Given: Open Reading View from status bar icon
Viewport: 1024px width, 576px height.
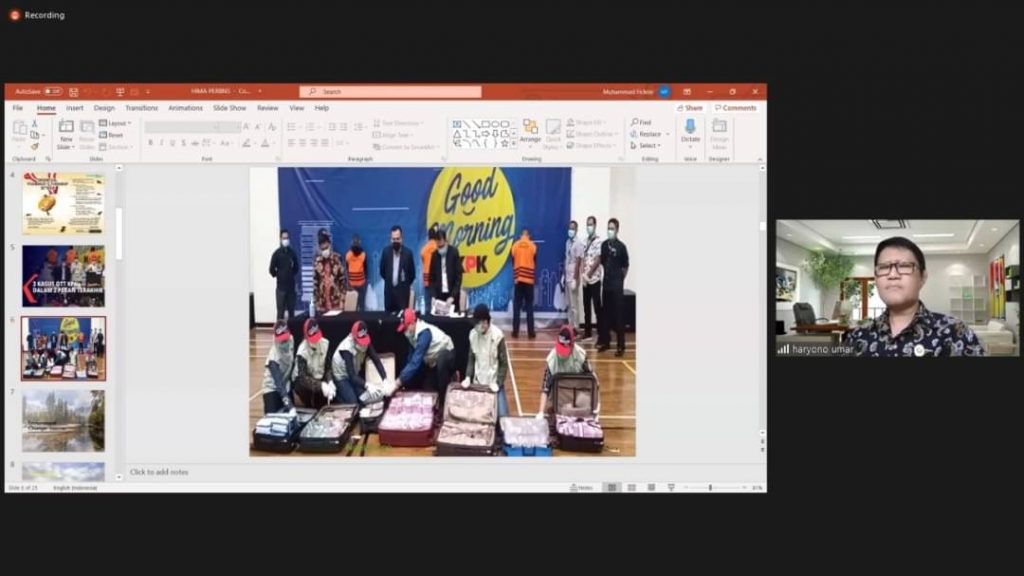Looking at the screenshot, I should [651, 488].
